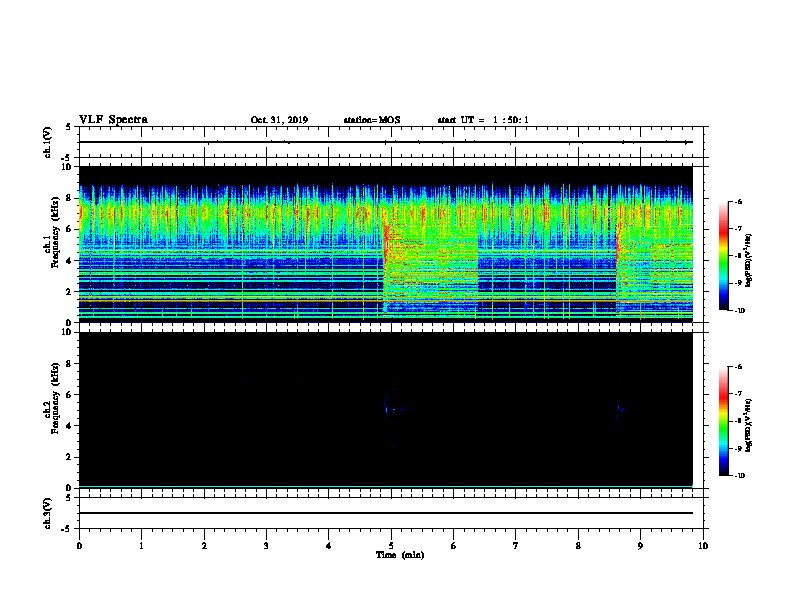This screenshot has width=792, height=612.
Task: Click the ch.3 voltage trace line
Action: point(385,513)
